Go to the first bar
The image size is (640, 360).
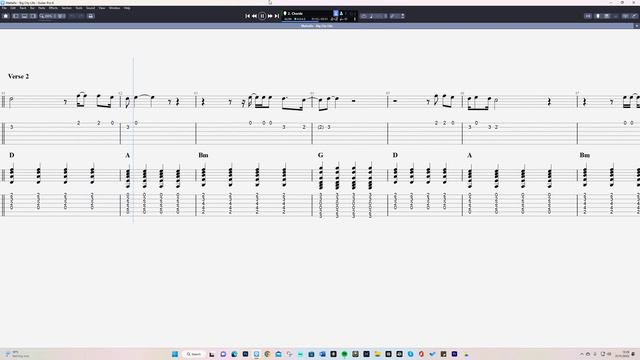click(247, 16)
